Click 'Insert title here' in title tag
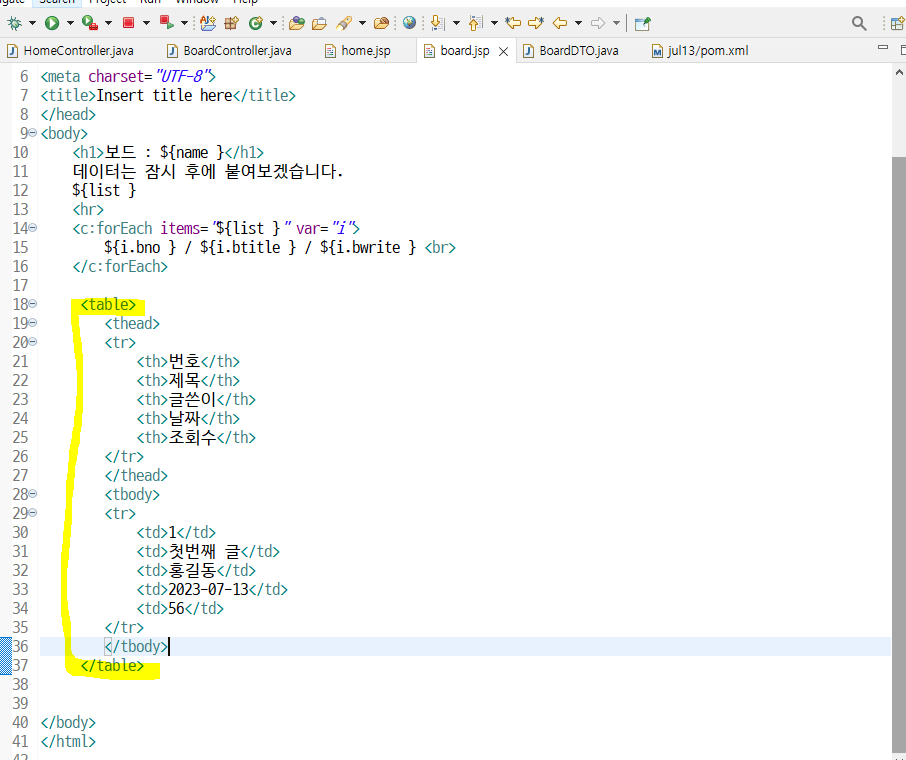The width and height of the screenshot is (906, 760). [164, 95]
